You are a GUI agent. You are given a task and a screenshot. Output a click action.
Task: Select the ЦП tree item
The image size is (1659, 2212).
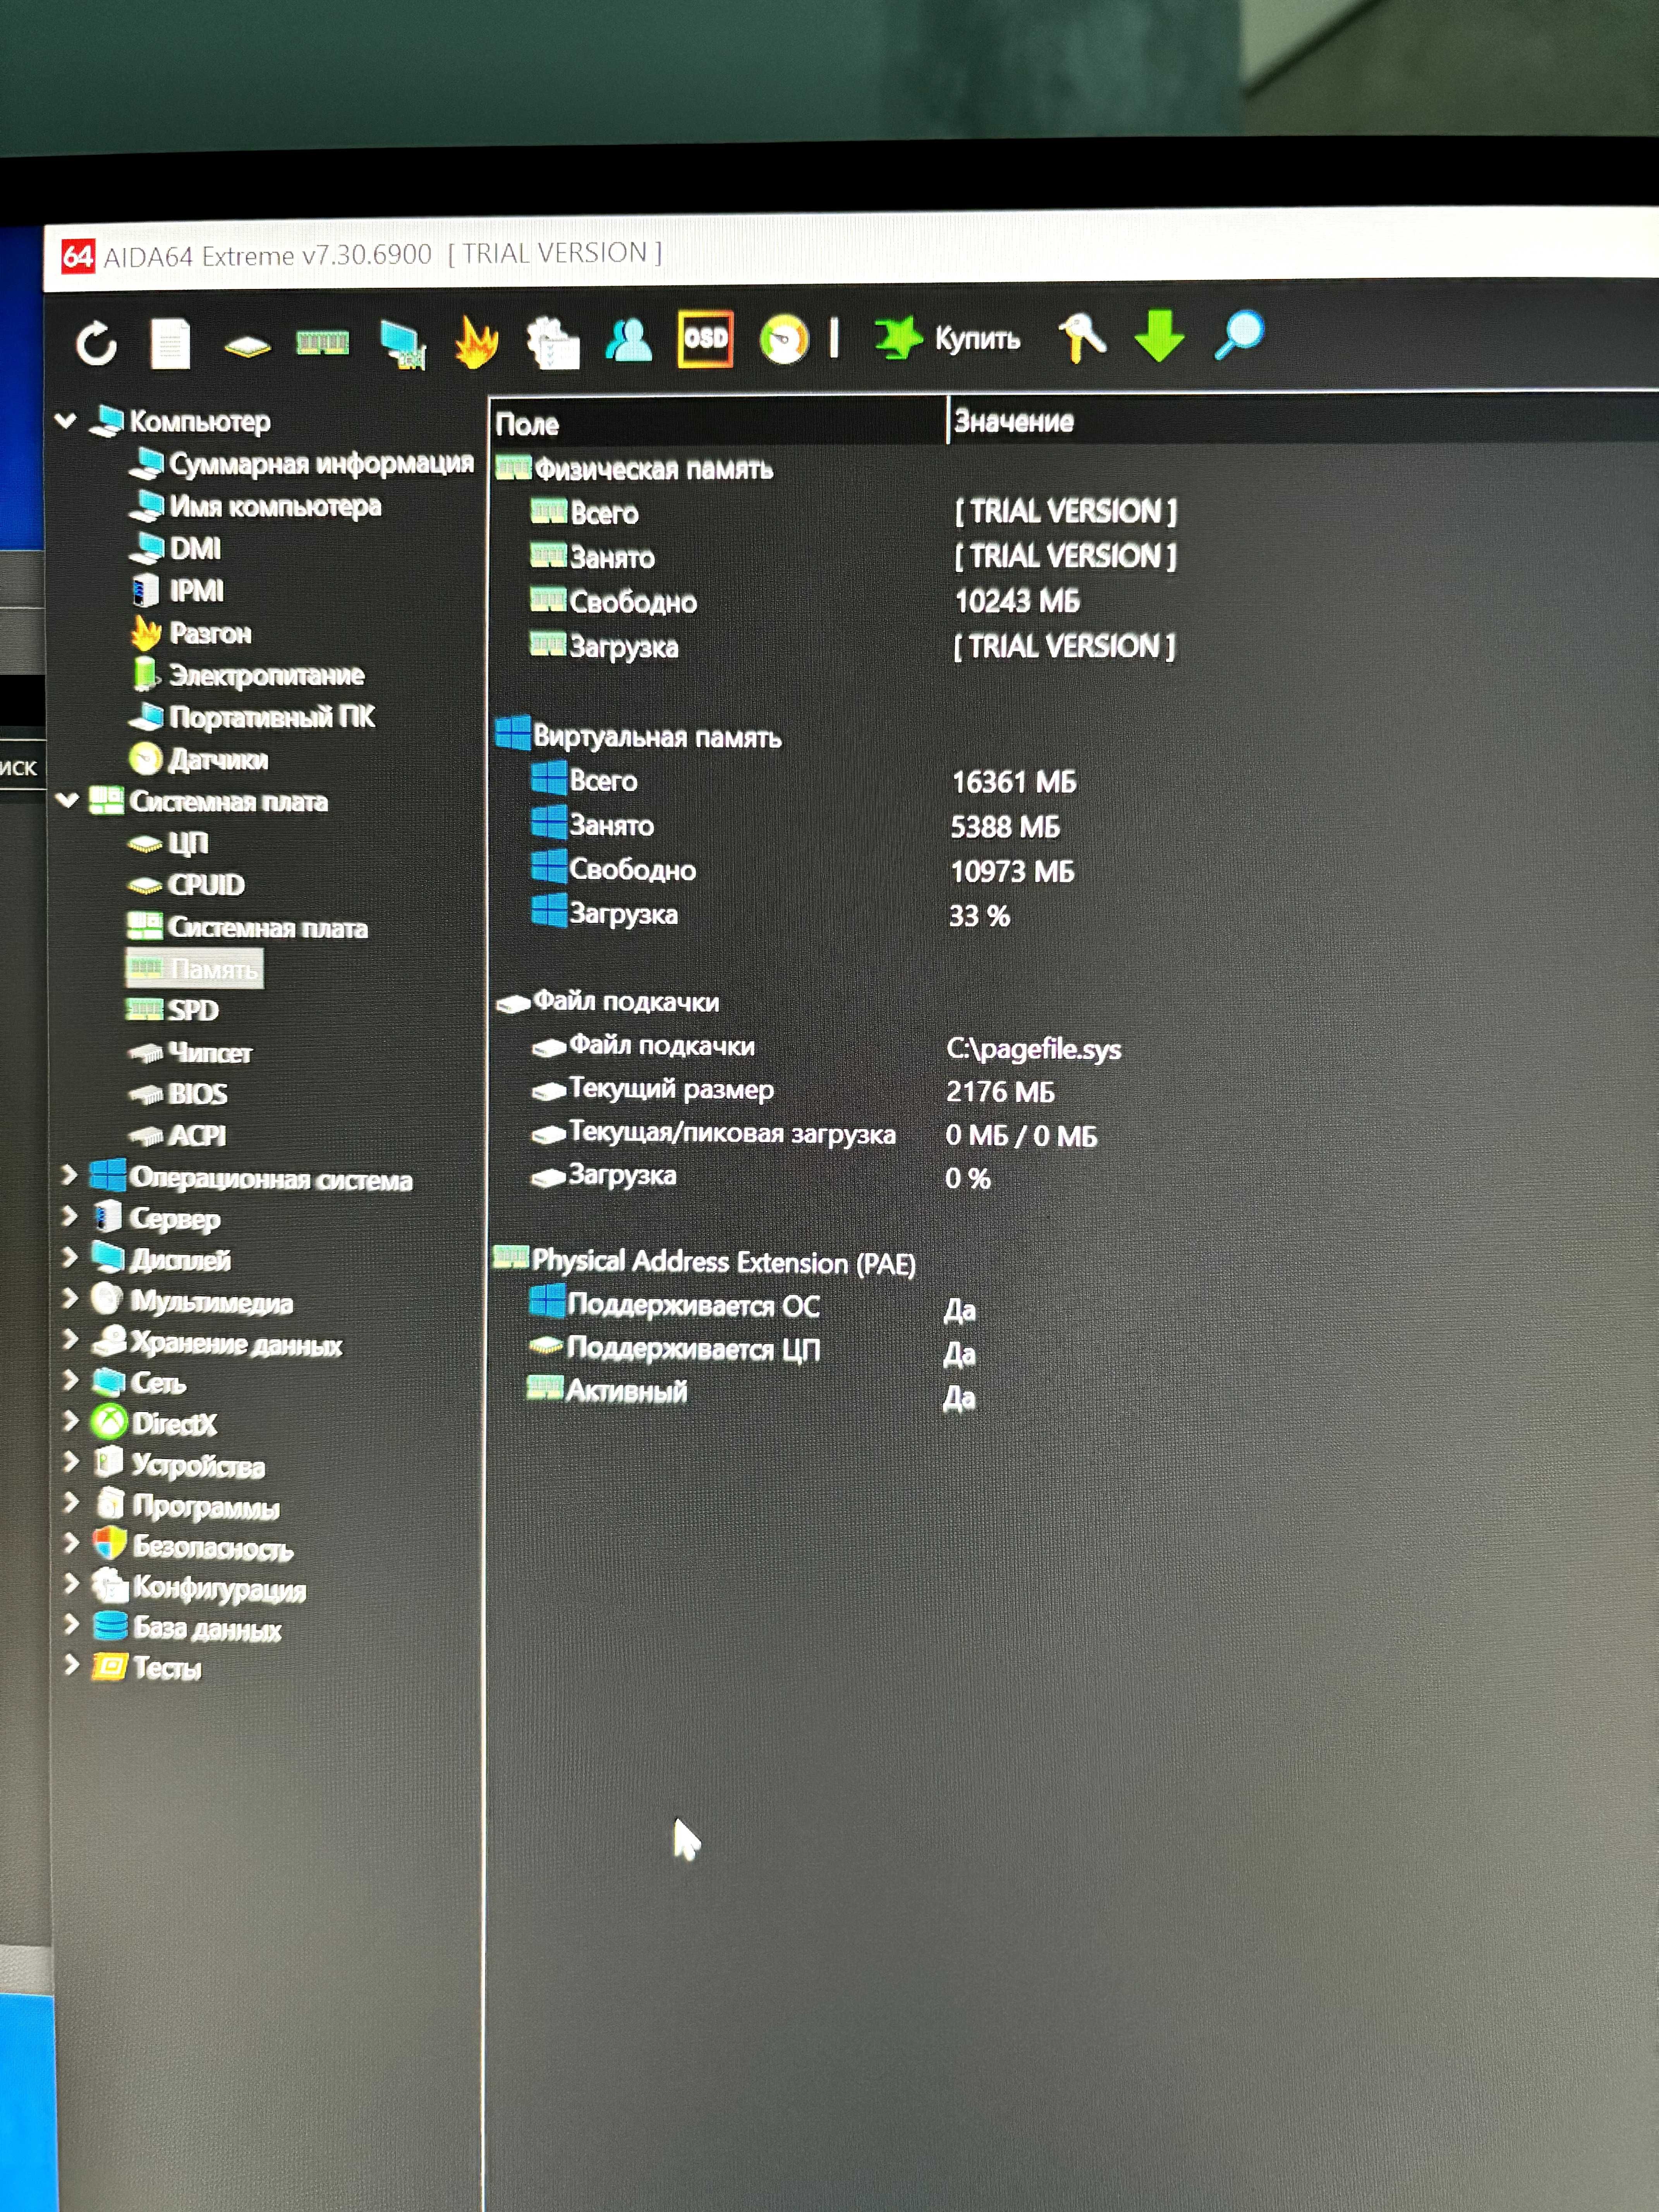(168, 844)
